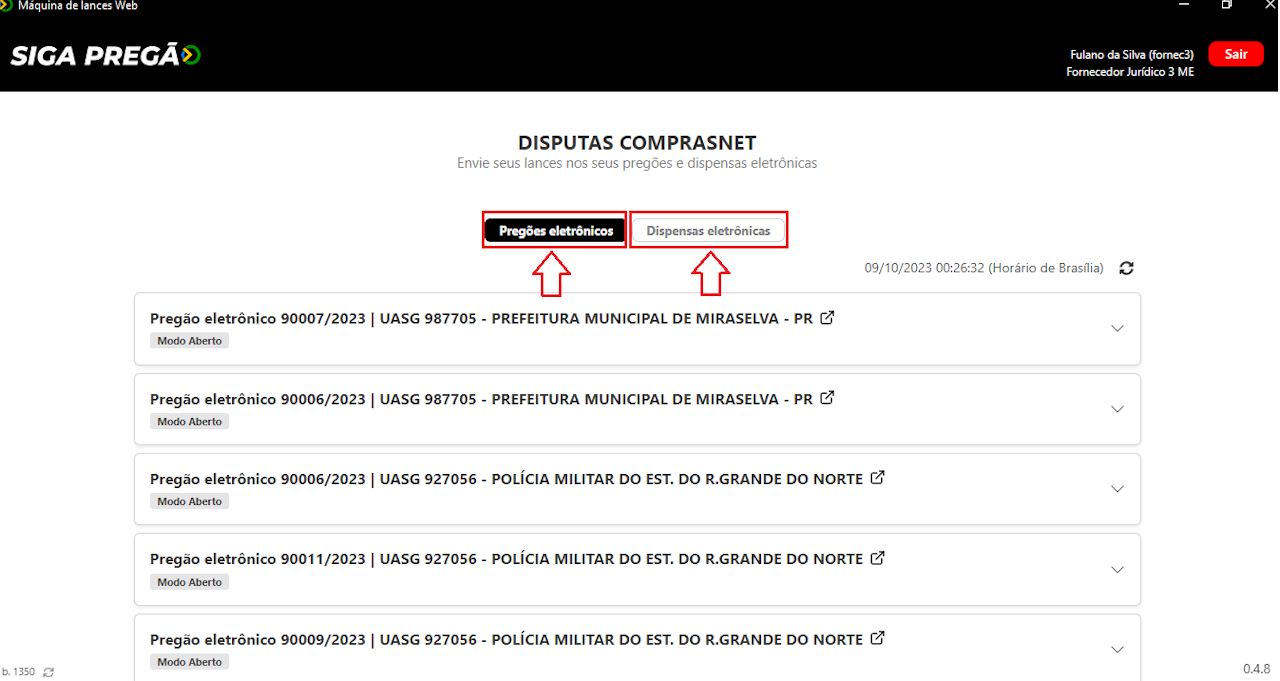Click the SIGA PREGÃO logo
The height and width of the screenshot is (681, 1280).
[106, 56]
